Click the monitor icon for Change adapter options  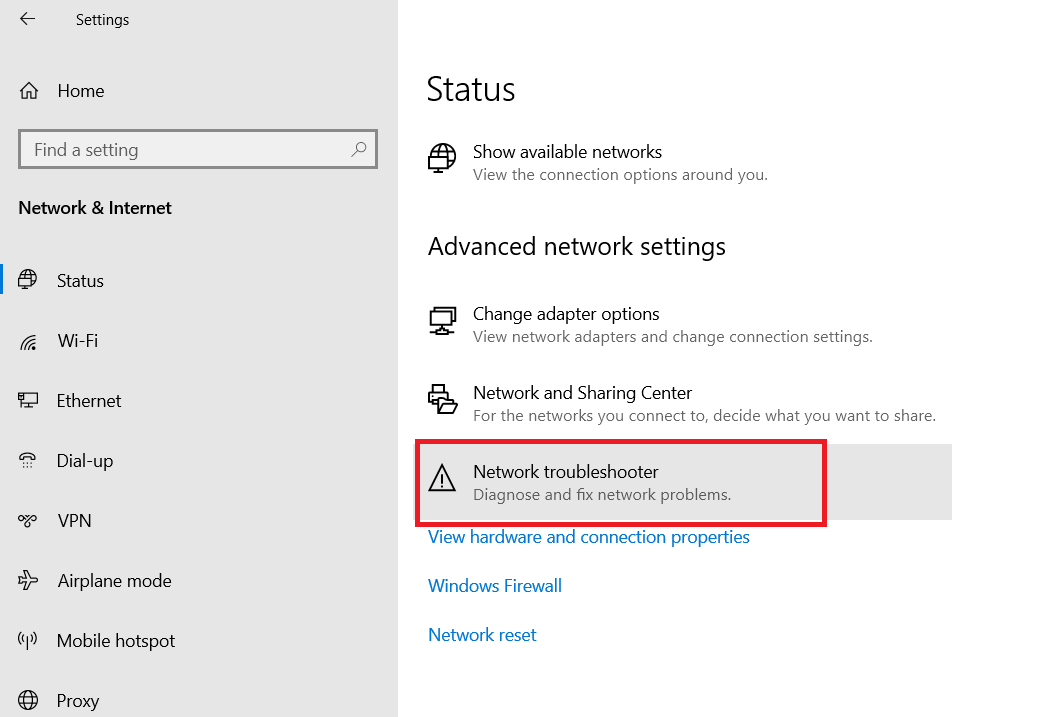pyautogui.click(x=442, y=320)
